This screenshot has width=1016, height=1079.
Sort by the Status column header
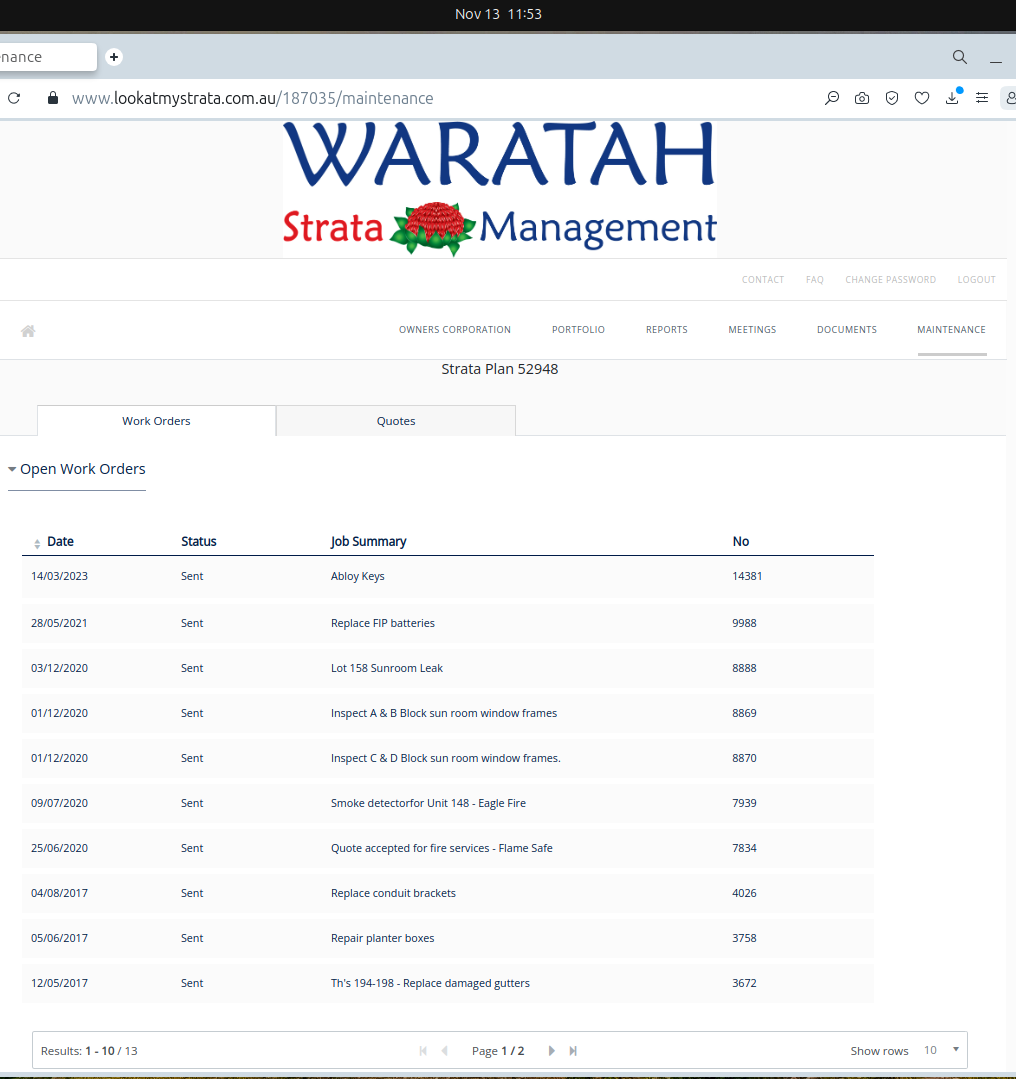(x=199, y=542)
